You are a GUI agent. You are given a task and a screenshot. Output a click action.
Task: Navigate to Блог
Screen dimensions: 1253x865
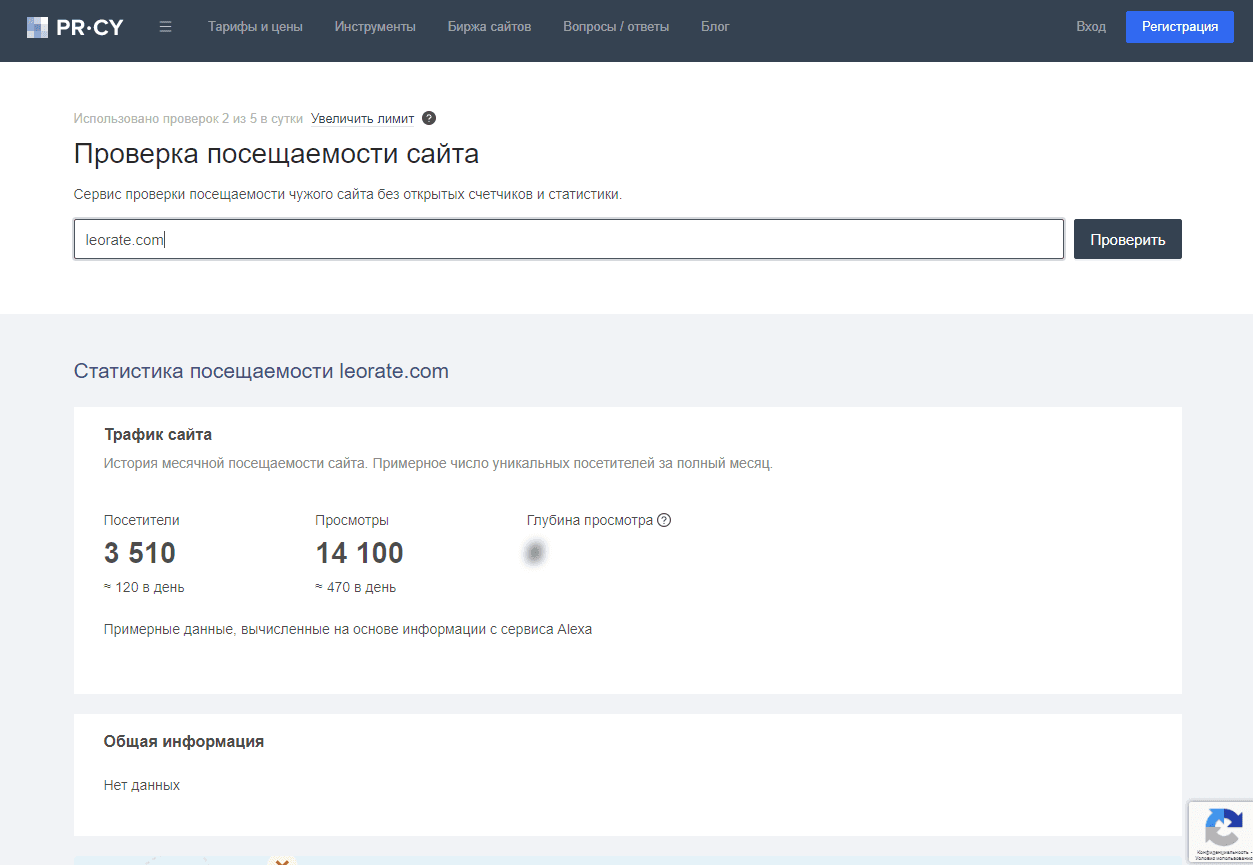[715, 27]
